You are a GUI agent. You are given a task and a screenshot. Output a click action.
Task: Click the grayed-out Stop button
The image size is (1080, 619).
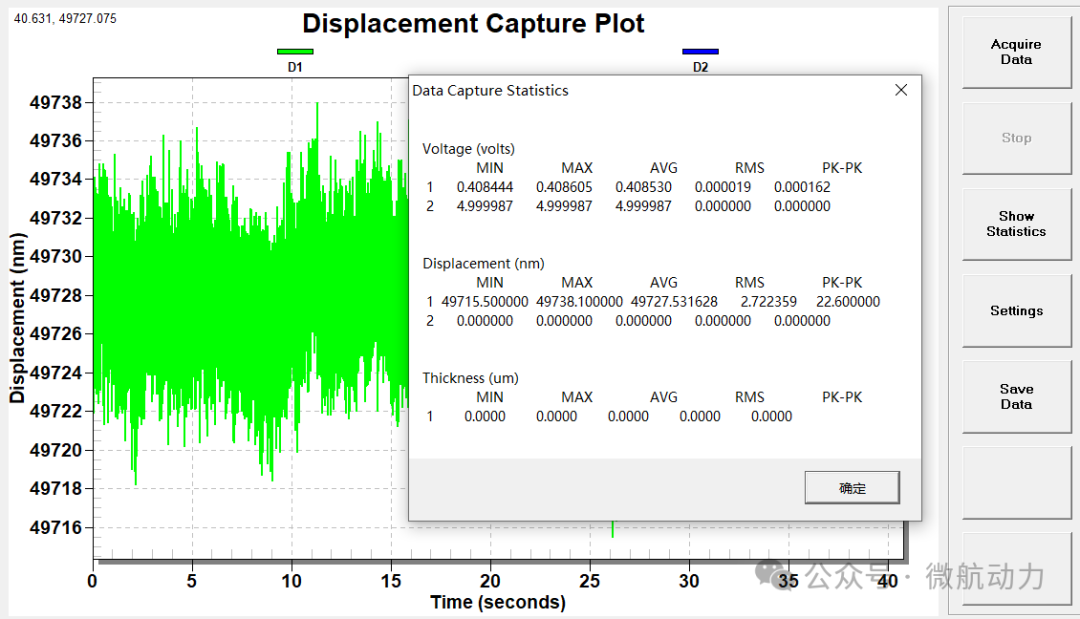[1016, 138]
